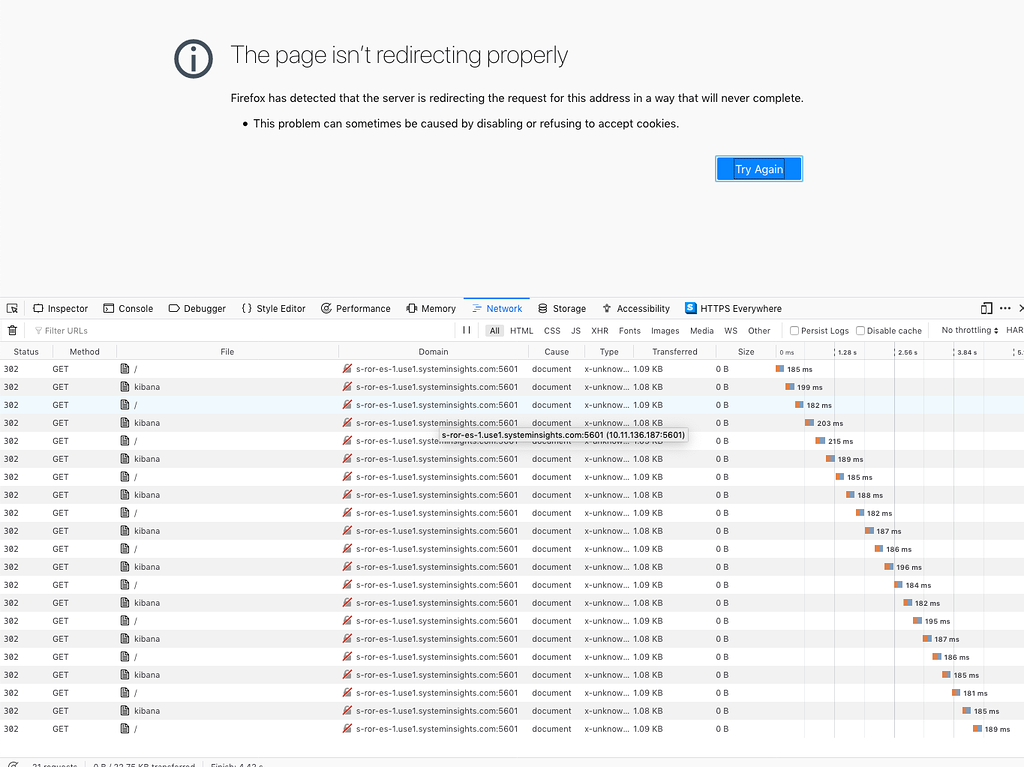The width and height of the screenshot is (1024, 767).
Task: Open the Inspector panel
Action: pyautogui.click(x=60, y=308)
